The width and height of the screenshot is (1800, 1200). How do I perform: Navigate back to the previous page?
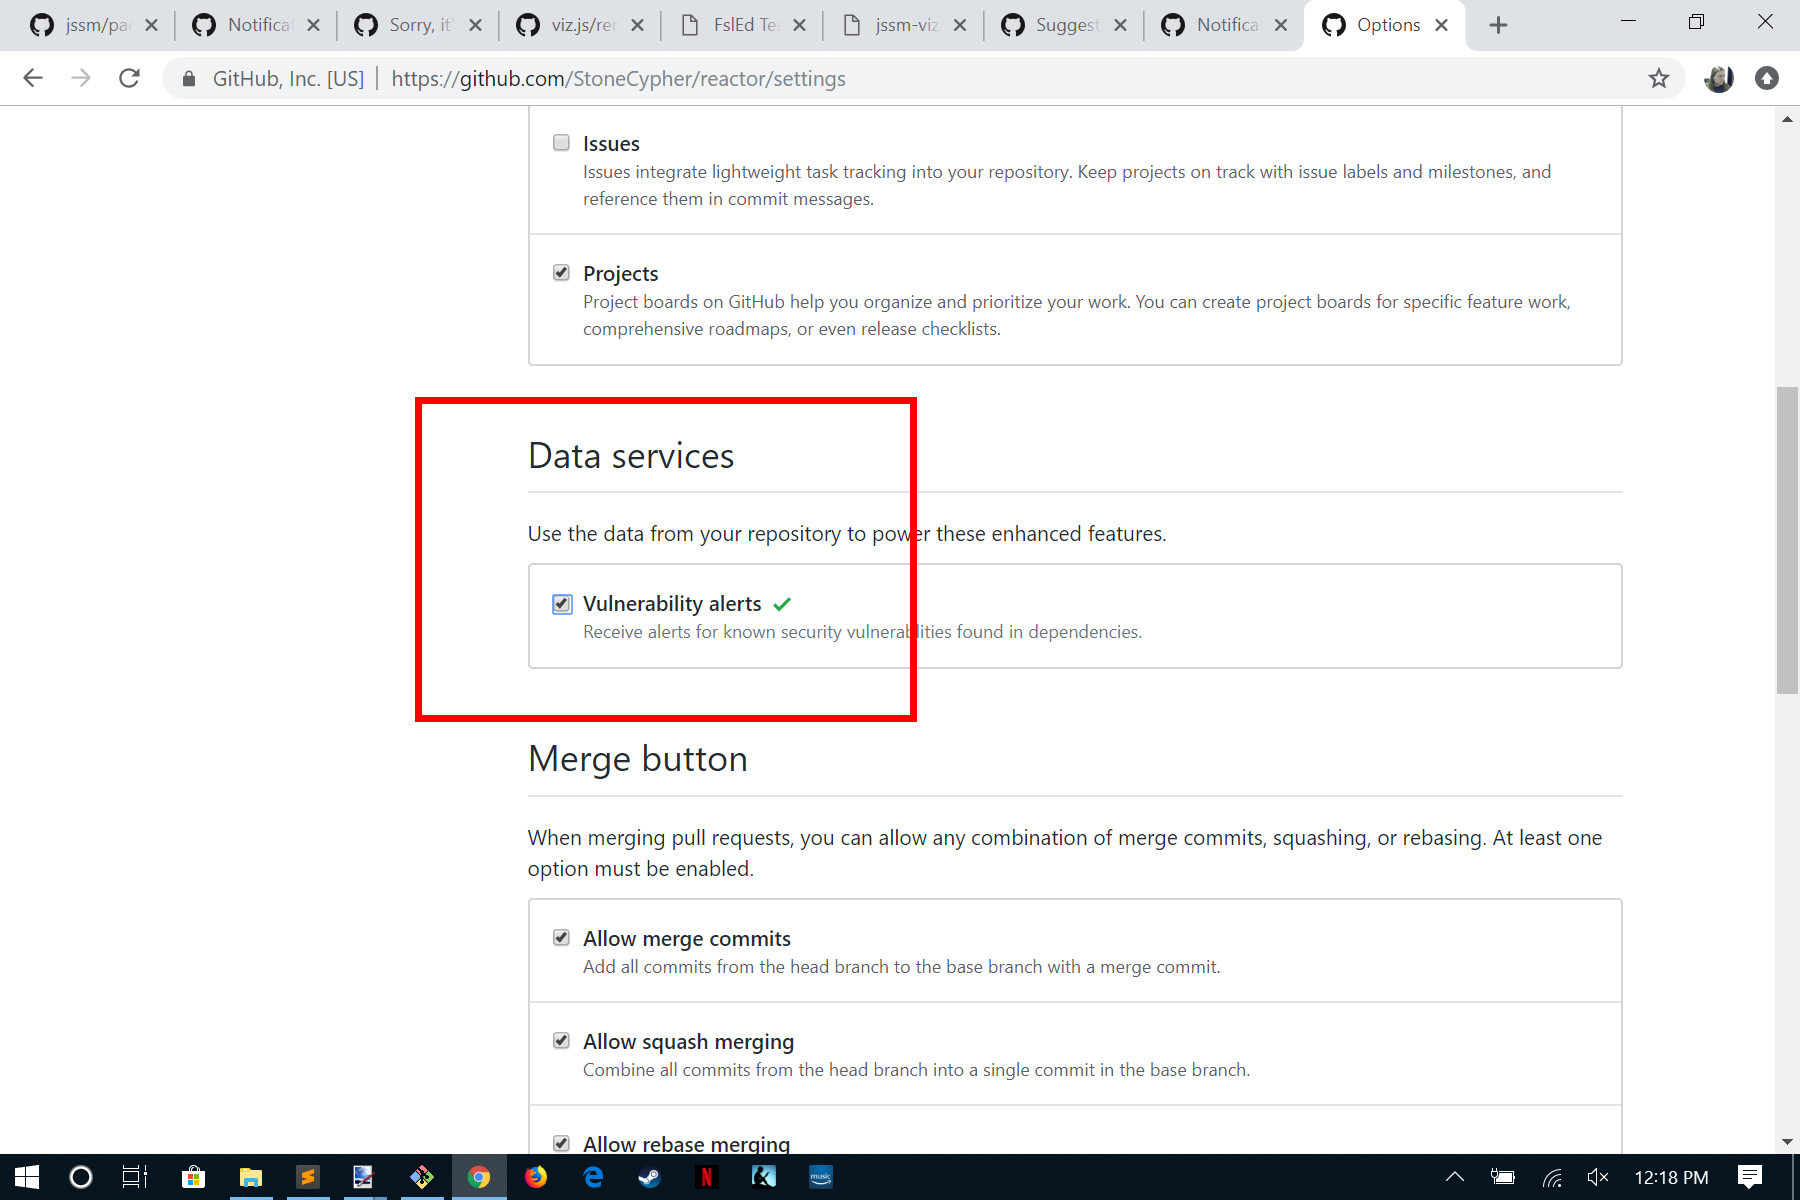33,78
